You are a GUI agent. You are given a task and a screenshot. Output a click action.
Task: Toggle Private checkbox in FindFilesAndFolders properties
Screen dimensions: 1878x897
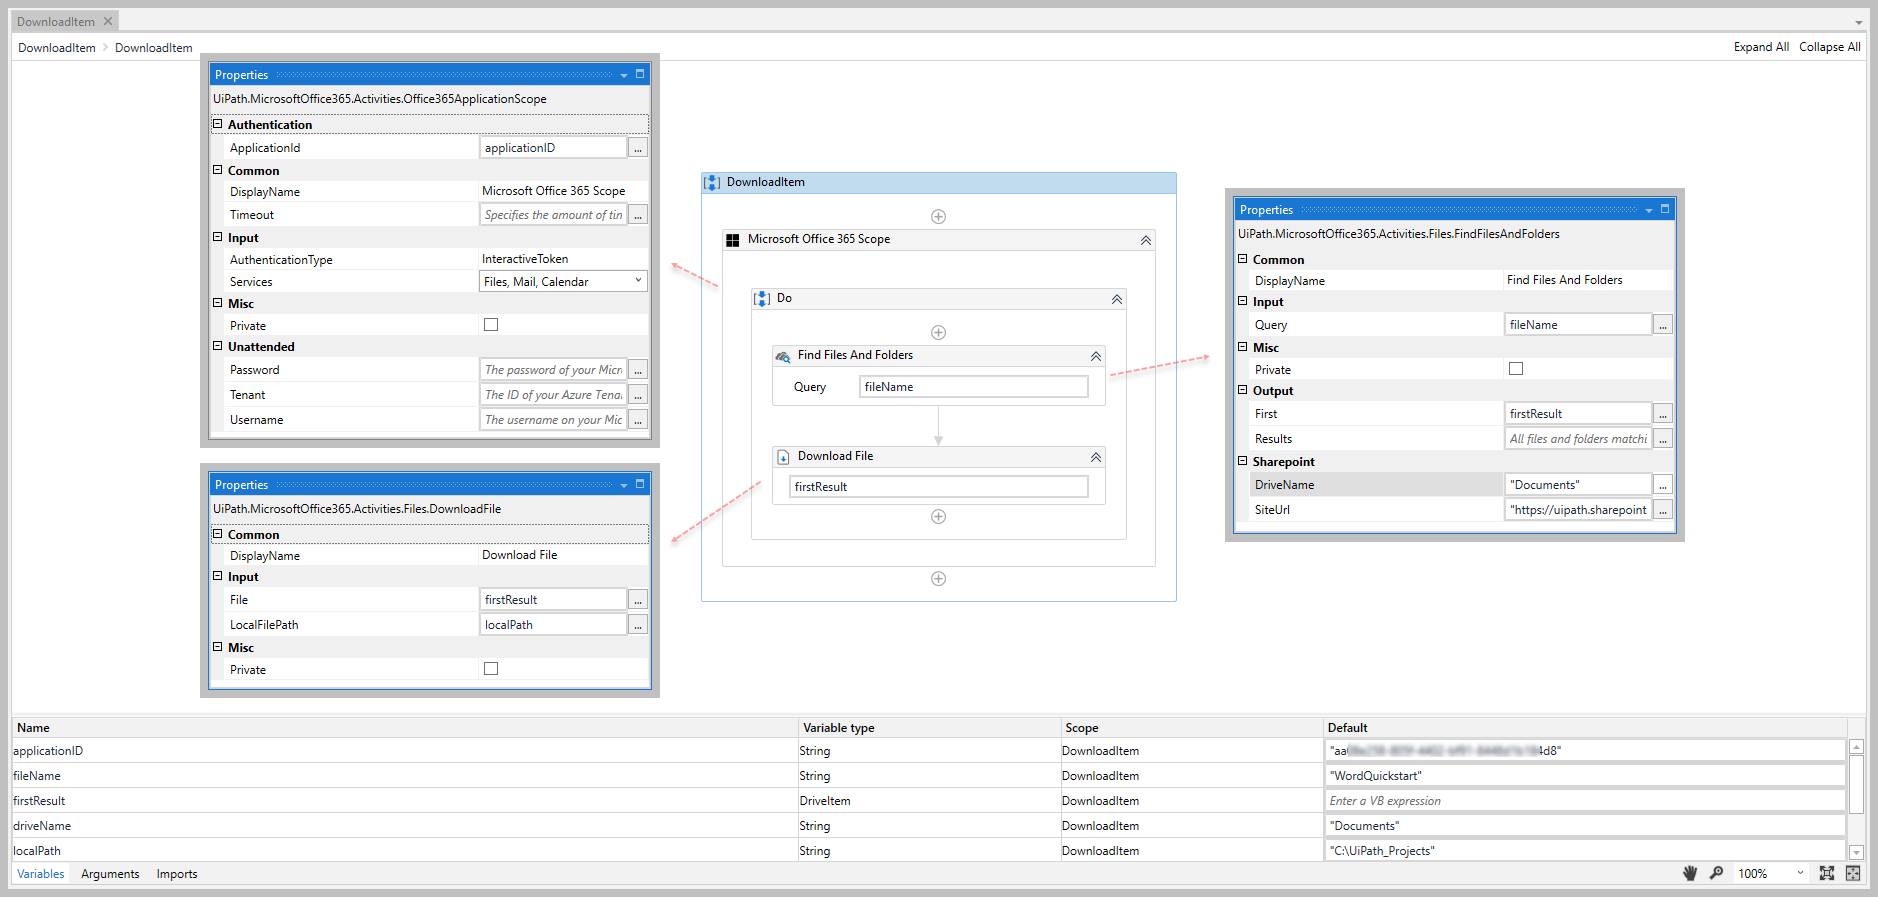point(1516,369)
